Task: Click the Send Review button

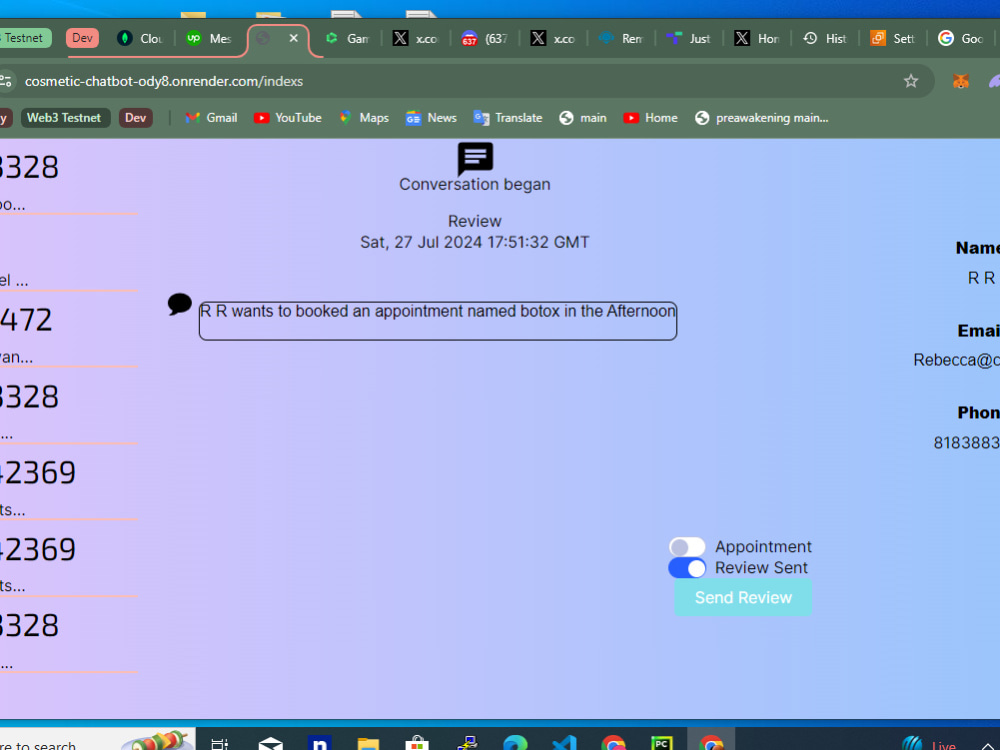Action: pyautogui.click(x=743, y=597)
